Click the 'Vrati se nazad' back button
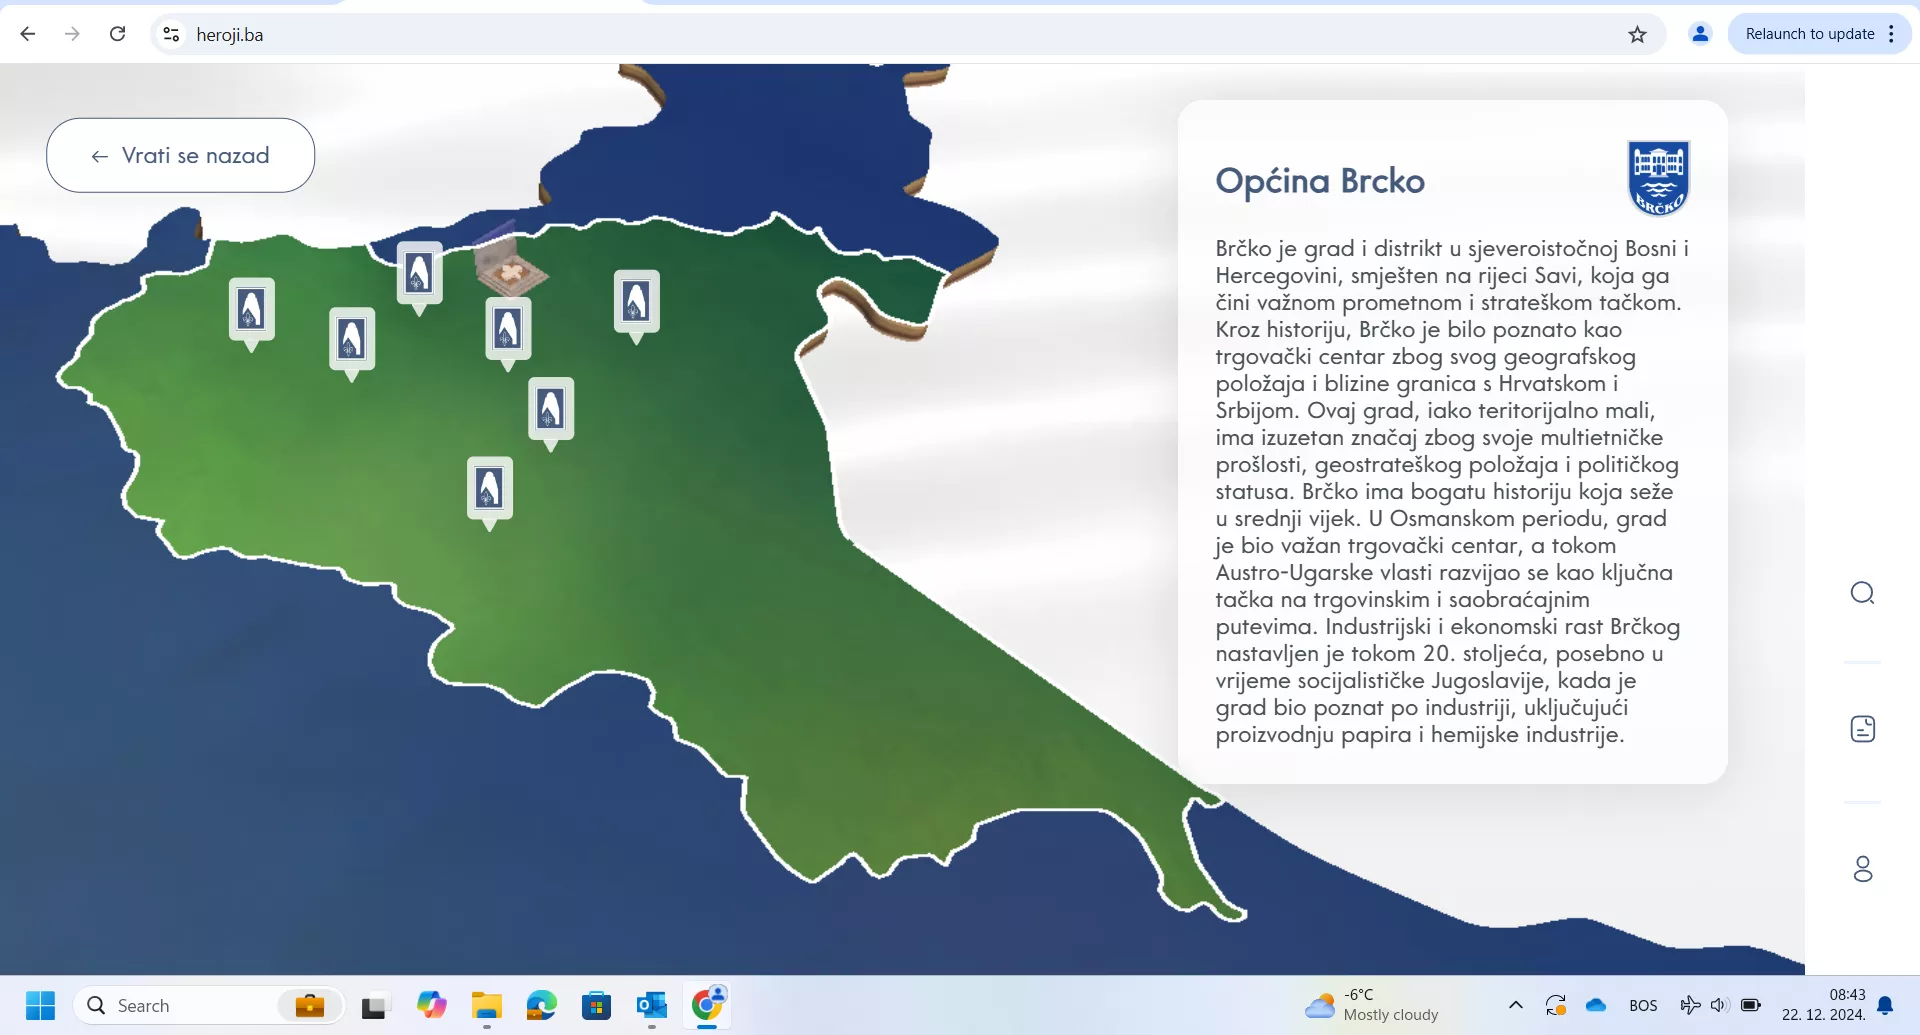 [181, 156]
